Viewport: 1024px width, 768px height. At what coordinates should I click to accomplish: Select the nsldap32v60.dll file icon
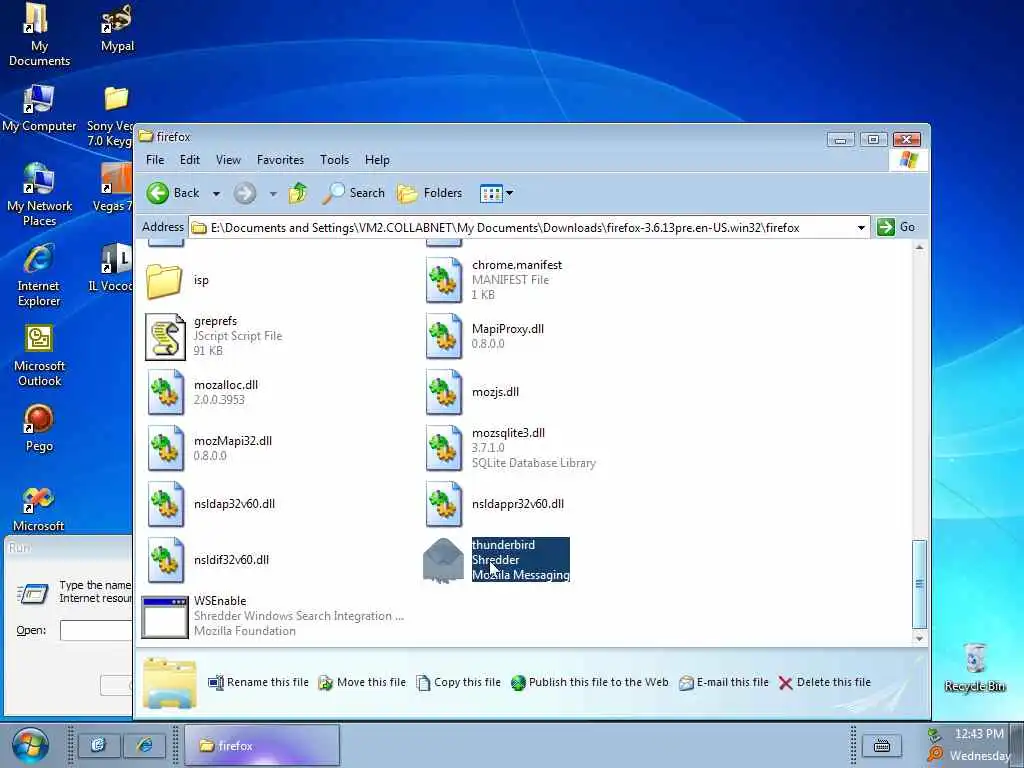tap(165, 504)
